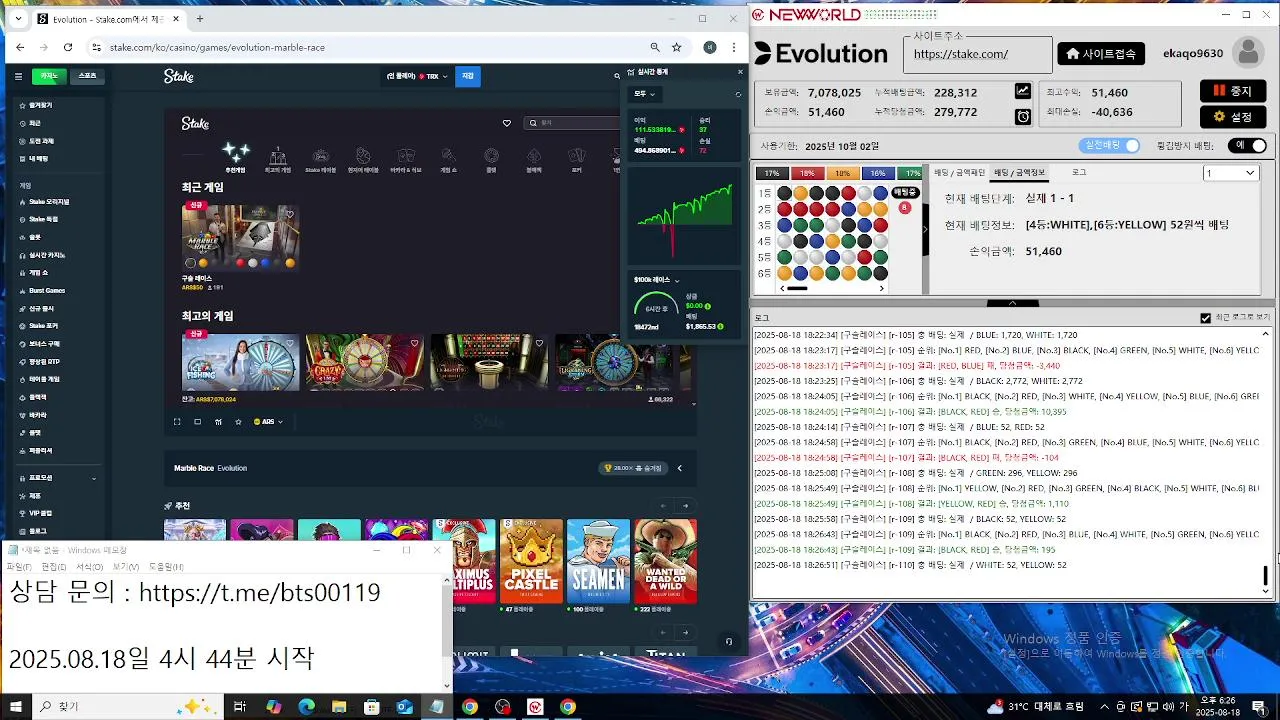Open the Ice Fishing game thumbnail
This screenshot has width=1280, height=720.
tap(240, 362)
